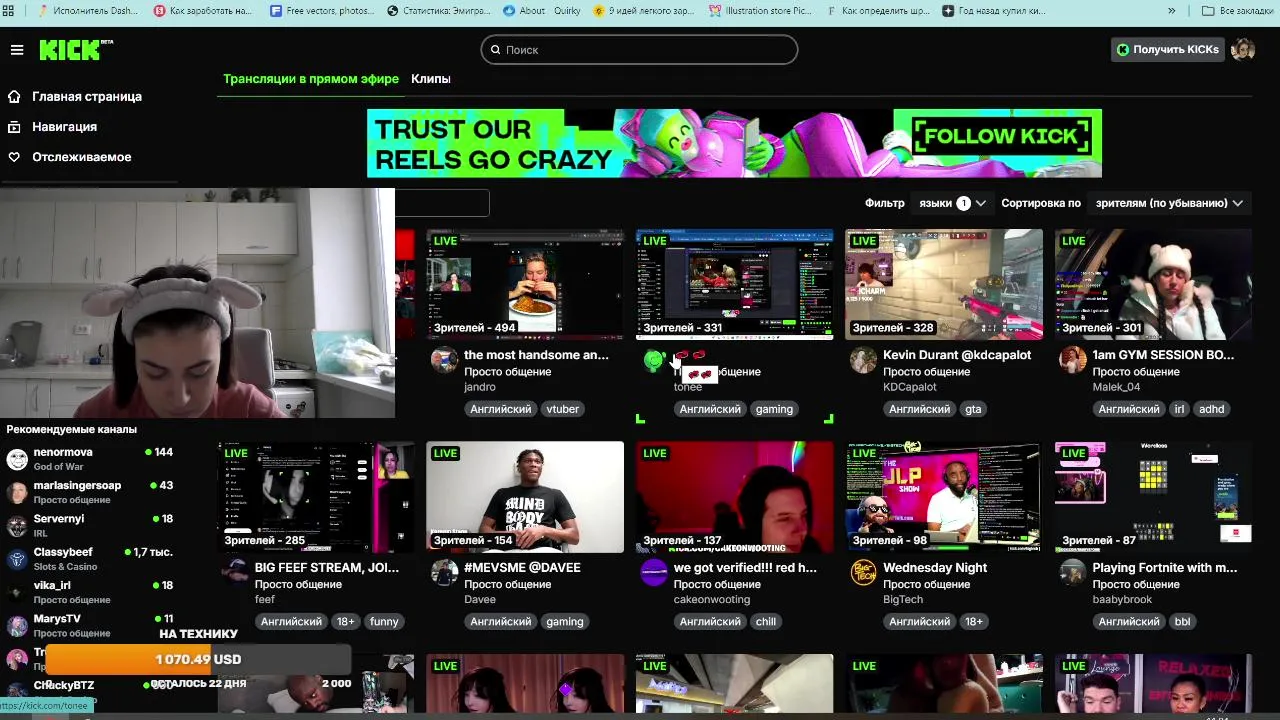Open 1am GYM SESSION stream thumbnail
This screenshot has height=720, width=1280.
1153,285
